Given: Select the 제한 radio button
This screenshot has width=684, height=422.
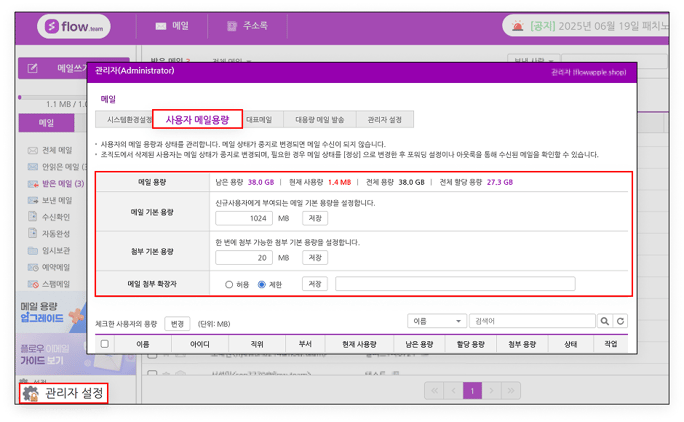Looking at the screenshot, I should [262, 284].
